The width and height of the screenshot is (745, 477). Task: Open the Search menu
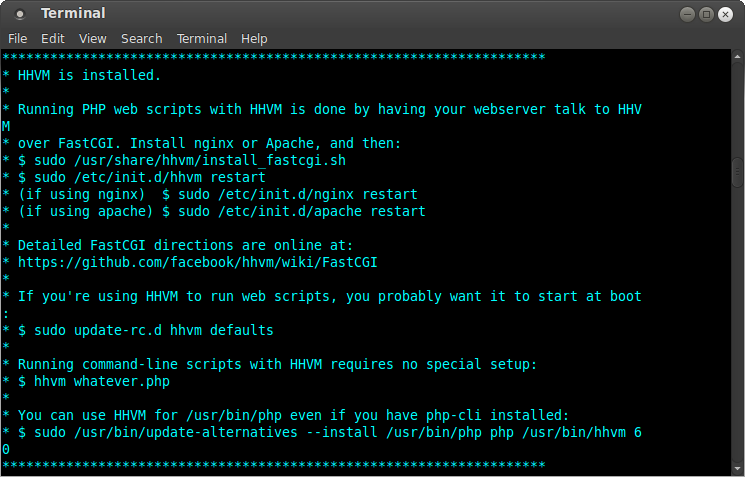pyautogui.click(x=141, y=38)
